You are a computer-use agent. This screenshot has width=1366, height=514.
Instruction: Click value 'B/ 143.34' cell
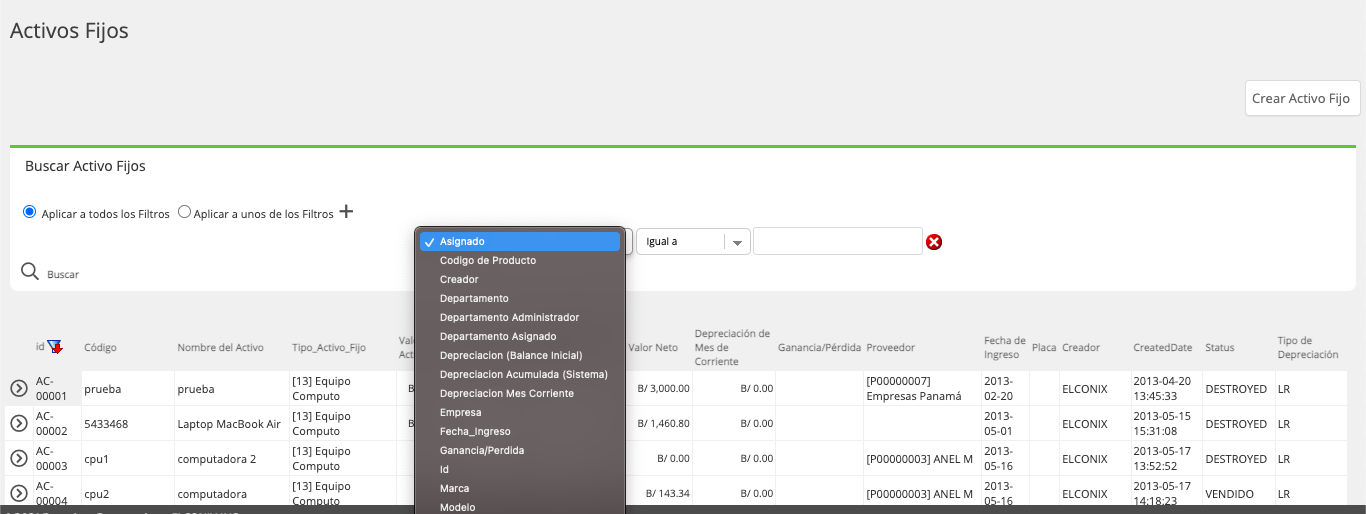[668, 494]
